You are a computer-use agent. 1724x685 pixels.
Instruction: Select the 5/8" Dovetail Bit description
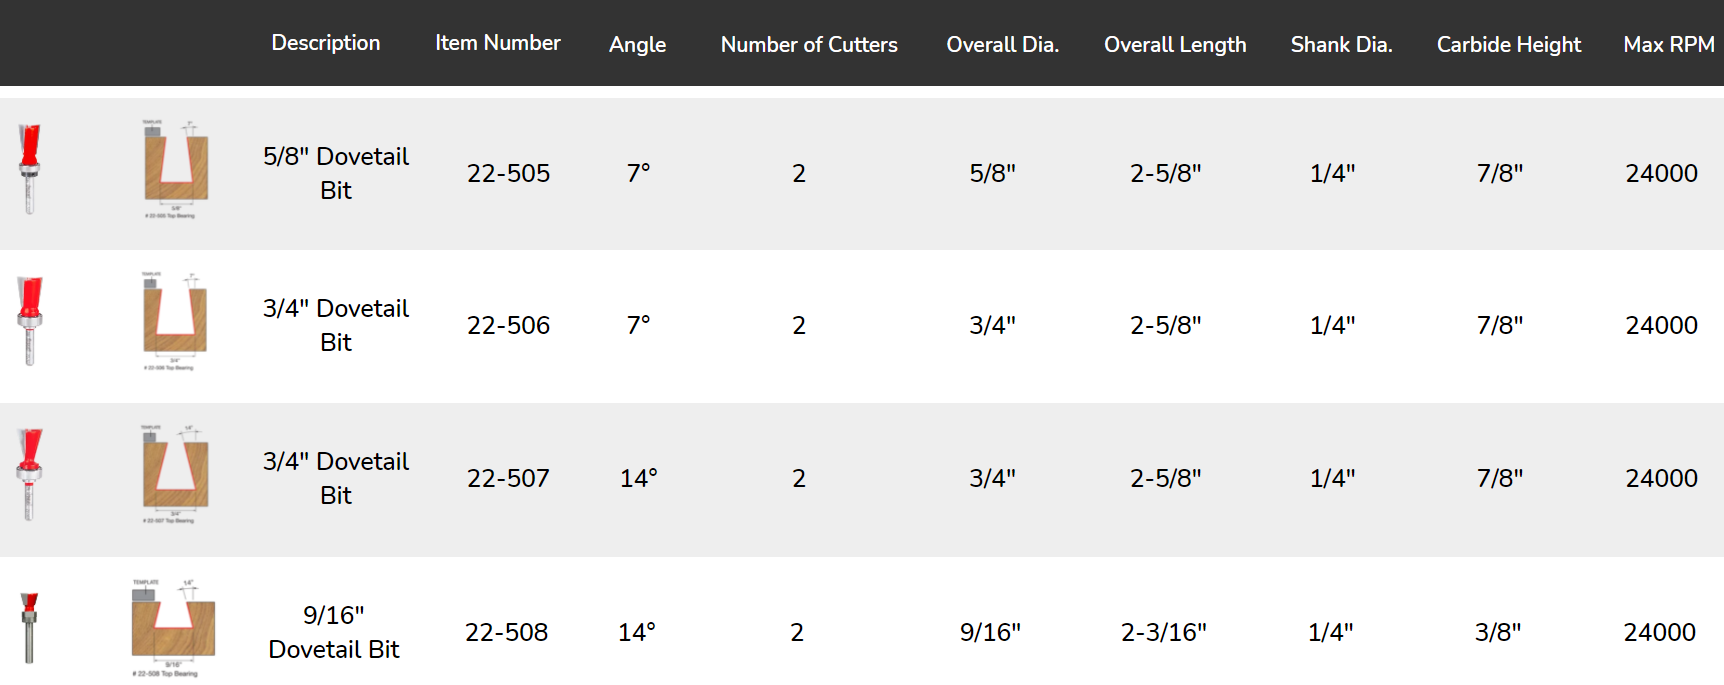pos(336,173)
